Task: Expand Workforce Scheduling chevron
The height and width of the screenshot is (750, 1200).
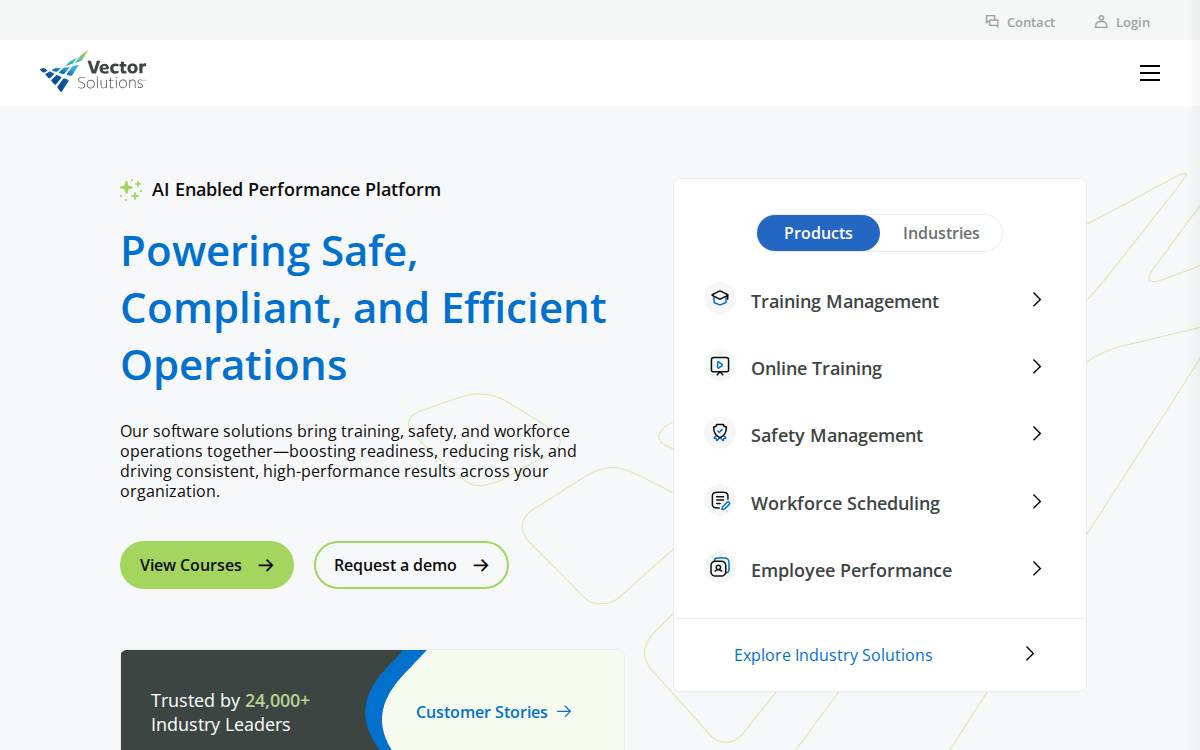Action: (1037, 502)
